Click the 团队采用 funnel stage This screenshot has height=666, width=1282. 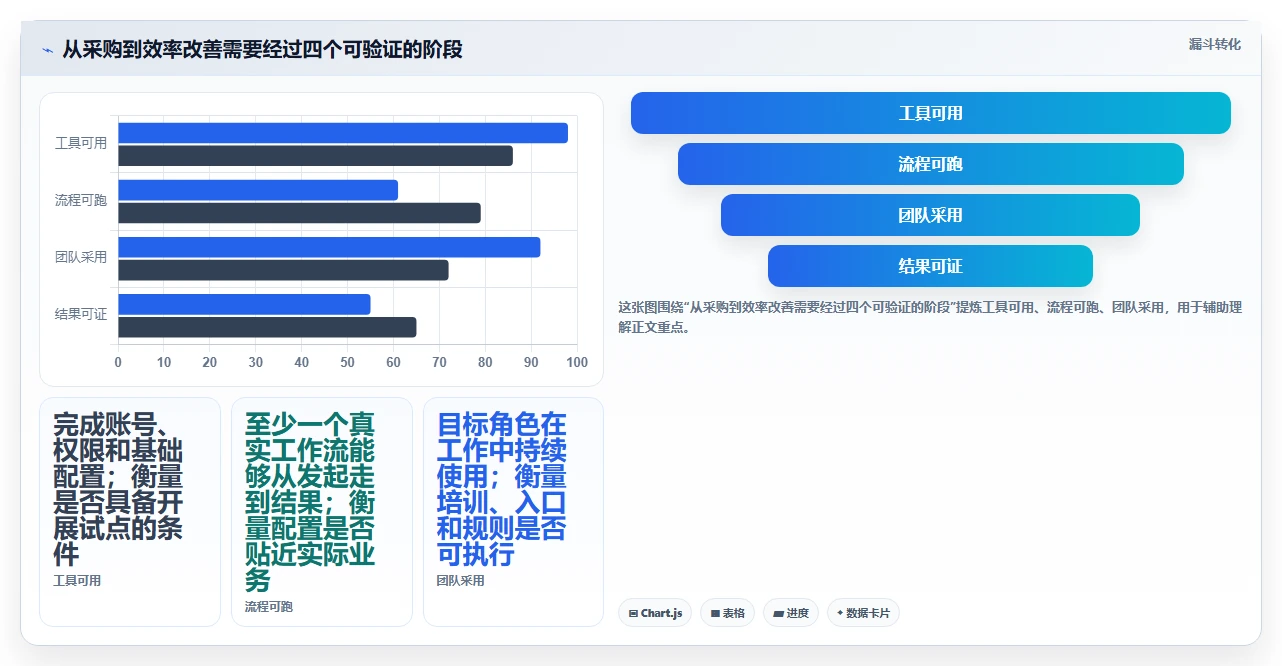(x=931, y=215)
